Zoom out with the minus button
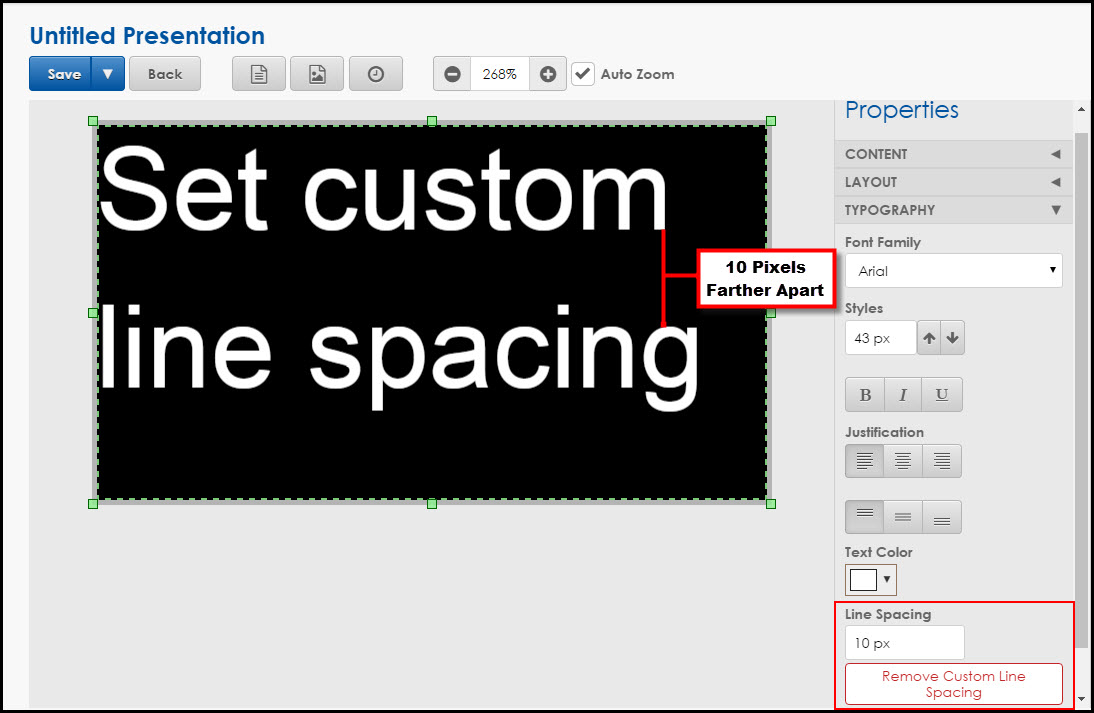 pyautogui.click(x=452, y=74)
